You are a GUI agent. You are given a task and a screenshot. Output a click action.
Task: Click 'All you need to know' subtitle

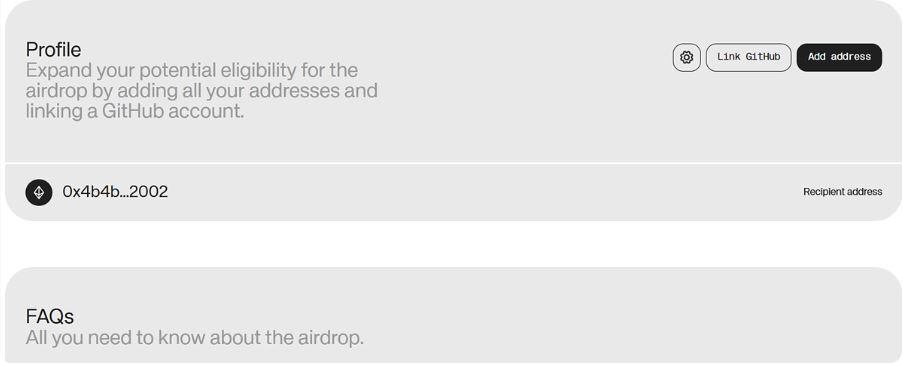(195, 337)
